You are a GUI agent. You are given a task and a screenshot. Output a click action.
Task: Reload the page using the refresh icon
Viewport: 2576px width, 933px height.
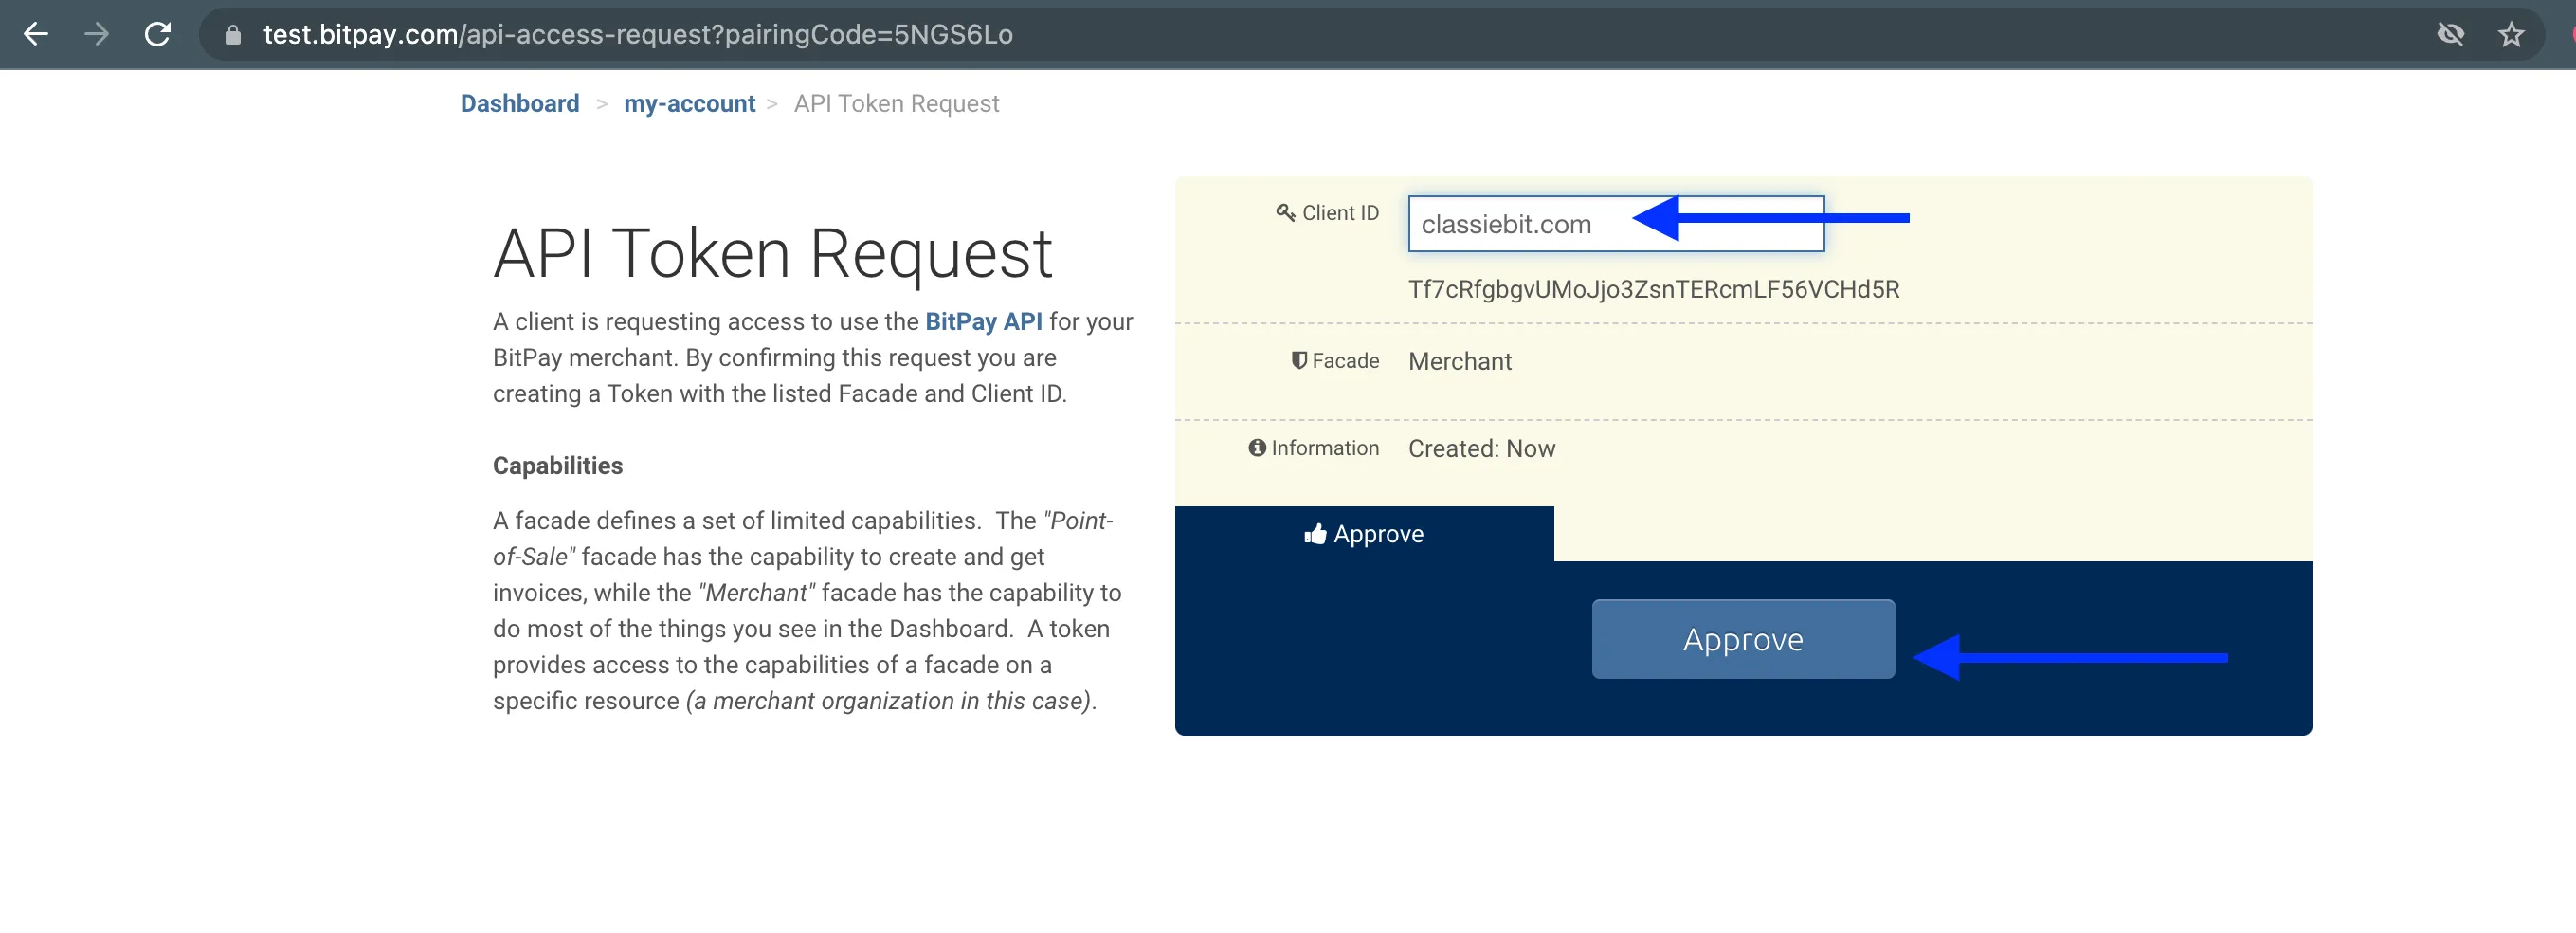(160, 34)
